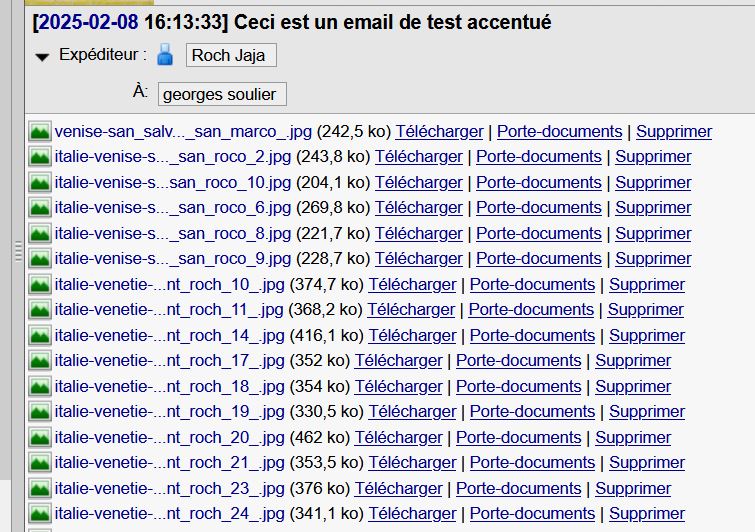Viewport: 755px width, 532px height.
Task: Click image icon beside nt_roch_24_.jpg attachment
Action: [x=39, y=514]
